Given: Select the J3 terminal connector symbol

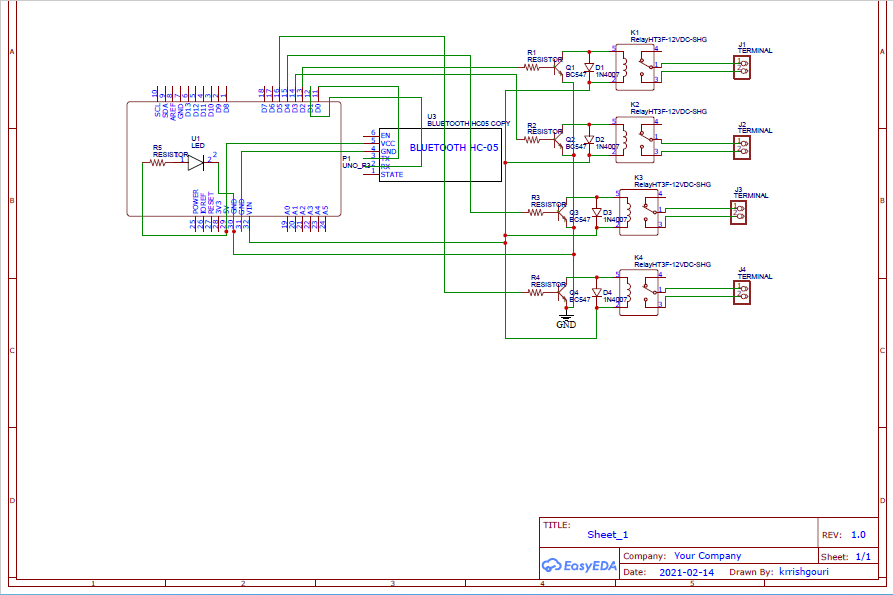Looking at the screenshot, I should click(x=739, y=211).
